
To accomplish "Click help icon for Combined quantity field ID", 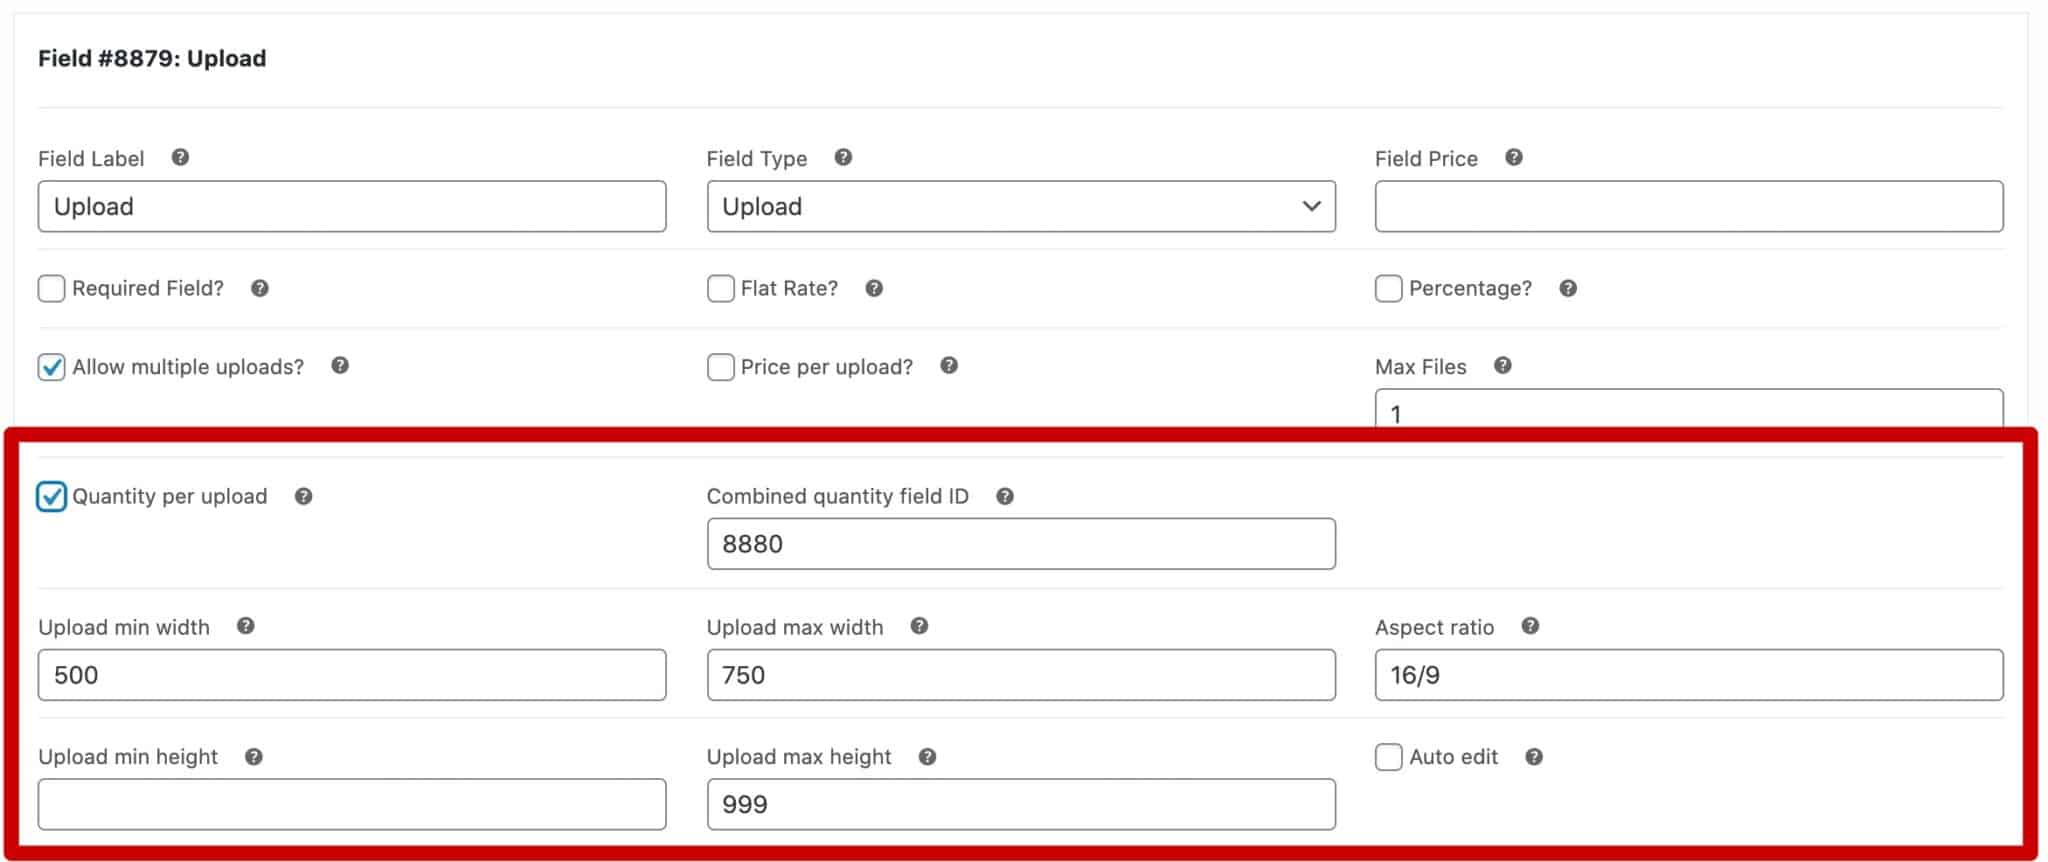I will point(1005,496).
